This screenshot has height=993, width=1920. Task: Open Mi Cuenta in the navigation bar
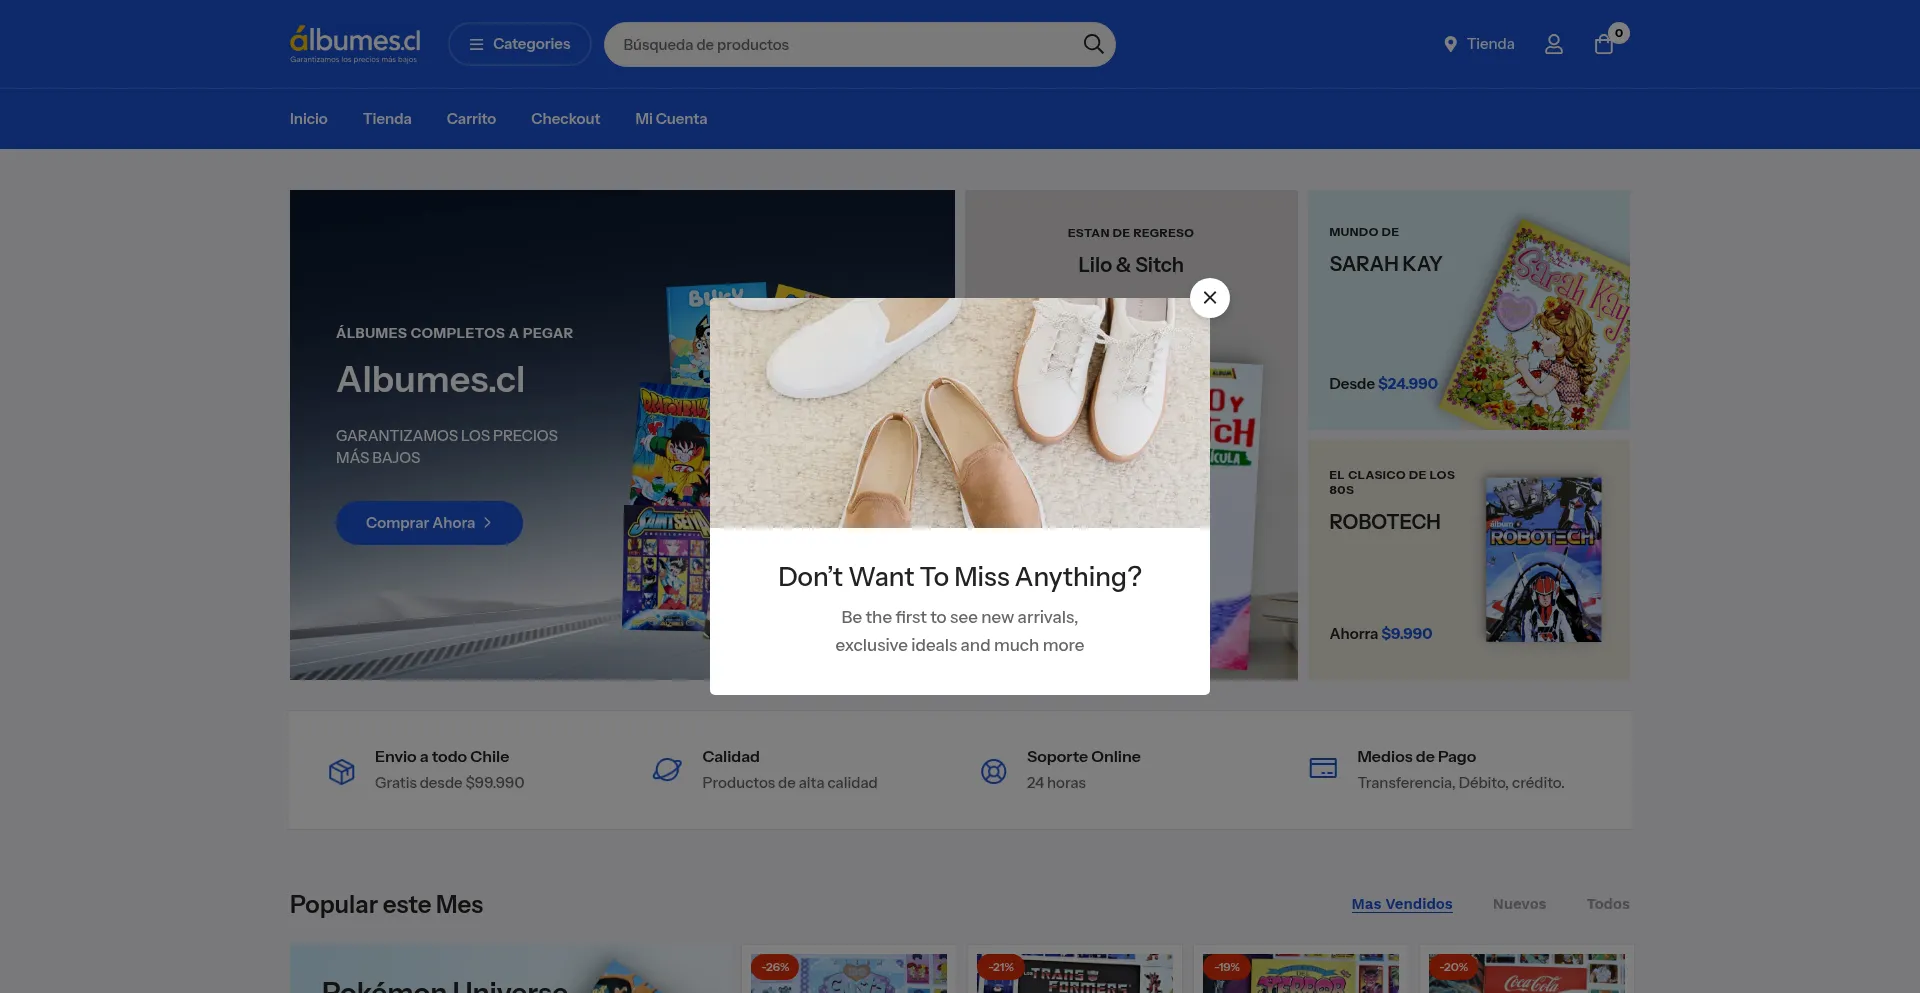(671, 119)
